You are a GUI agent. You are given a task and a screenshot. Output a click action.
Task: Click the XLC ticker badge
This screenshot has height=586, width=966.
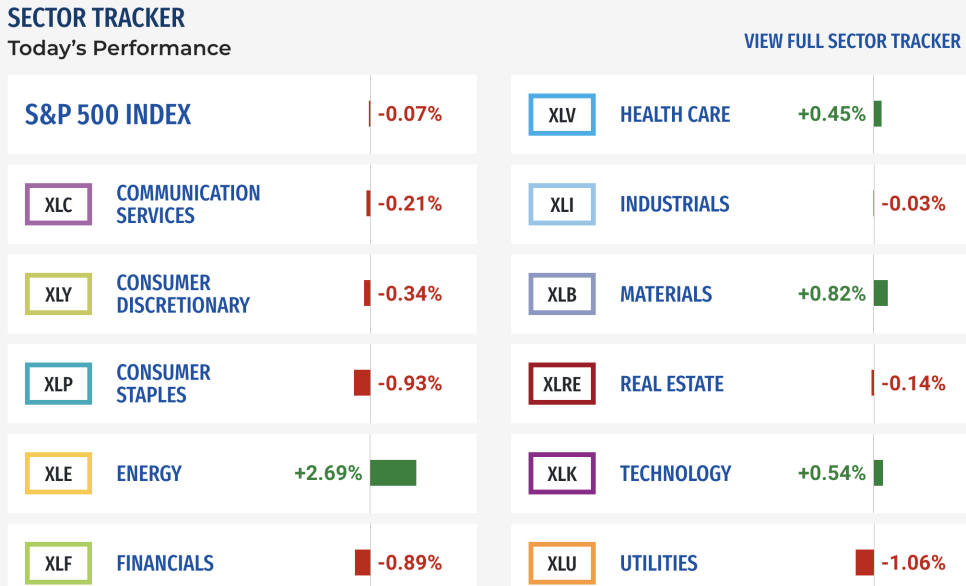[x=59, y=204]
